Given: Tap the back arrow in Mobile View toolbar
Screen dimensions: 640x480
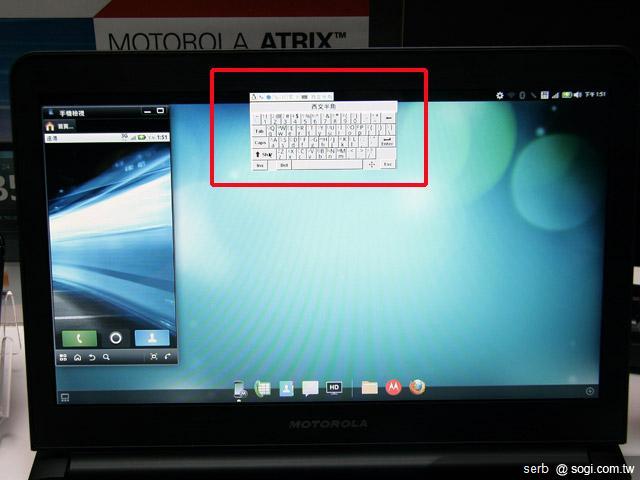Looking at the screenshot, I should [92, 358].
